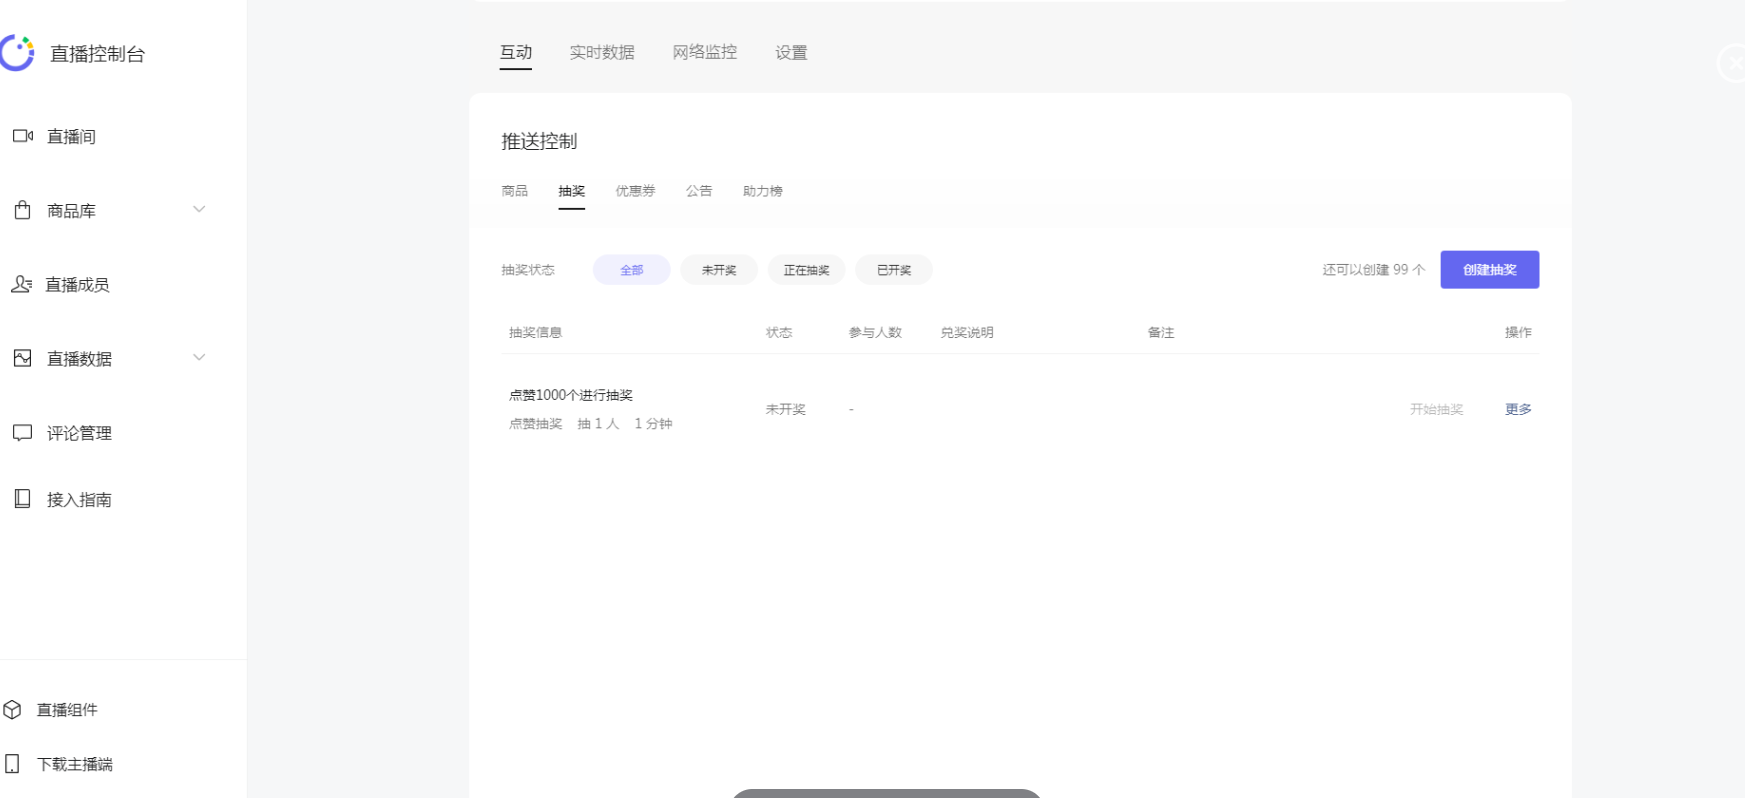Screen dimensions: 1745x798
Task: Click the 直播控制台 logo icon
Action: [x=17, y=53]
